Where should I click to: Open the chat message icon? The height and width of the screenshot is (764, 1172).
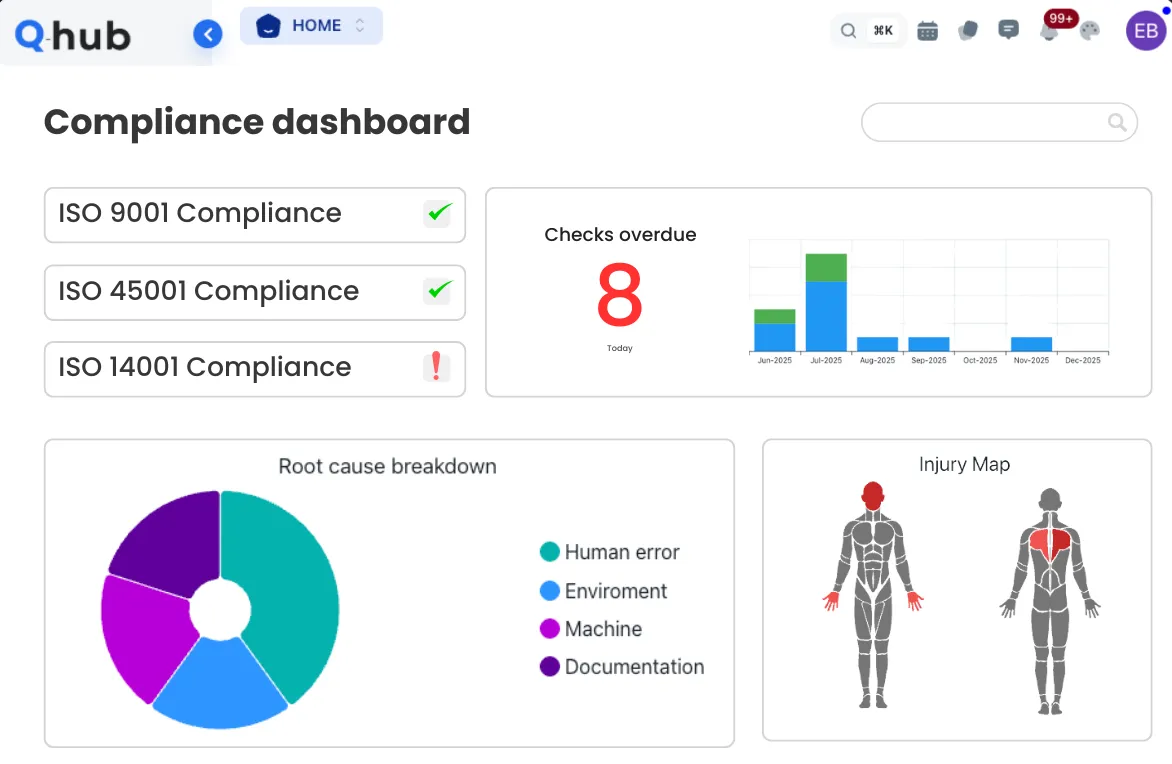tap(1008, 29)
